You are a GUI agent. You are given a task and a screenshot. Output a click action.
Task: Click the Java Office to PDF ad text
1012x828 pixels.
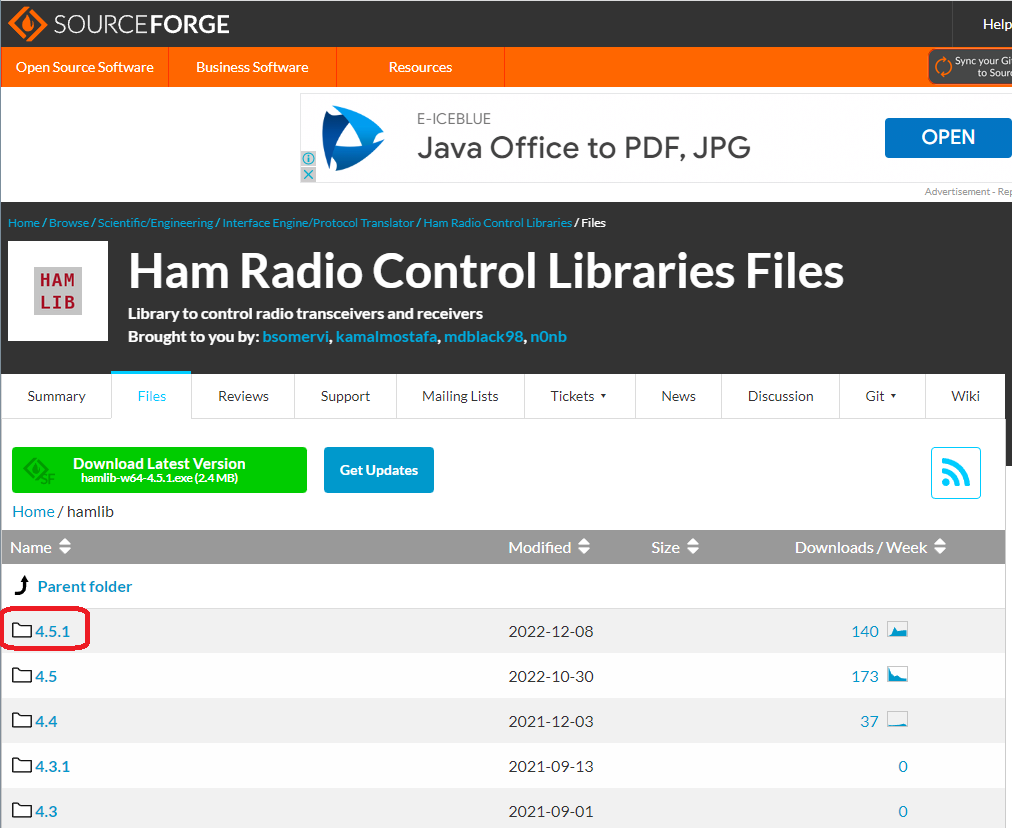pyautogui.click(x=583, y=148)
